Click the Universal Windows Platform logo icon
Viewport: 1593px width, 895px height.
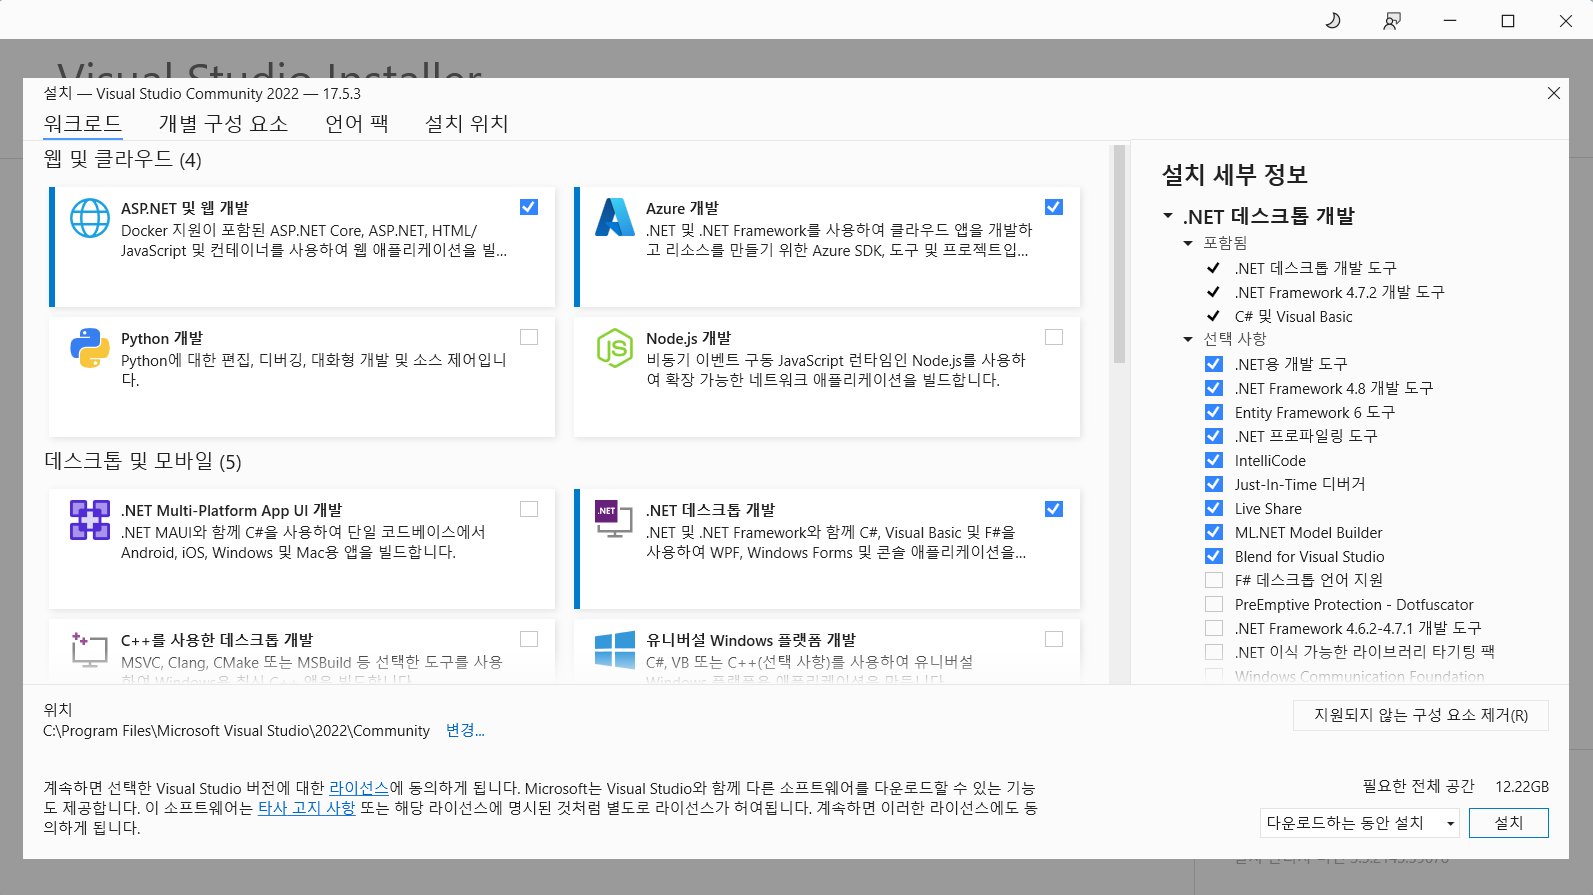click(x=615, y=650)
